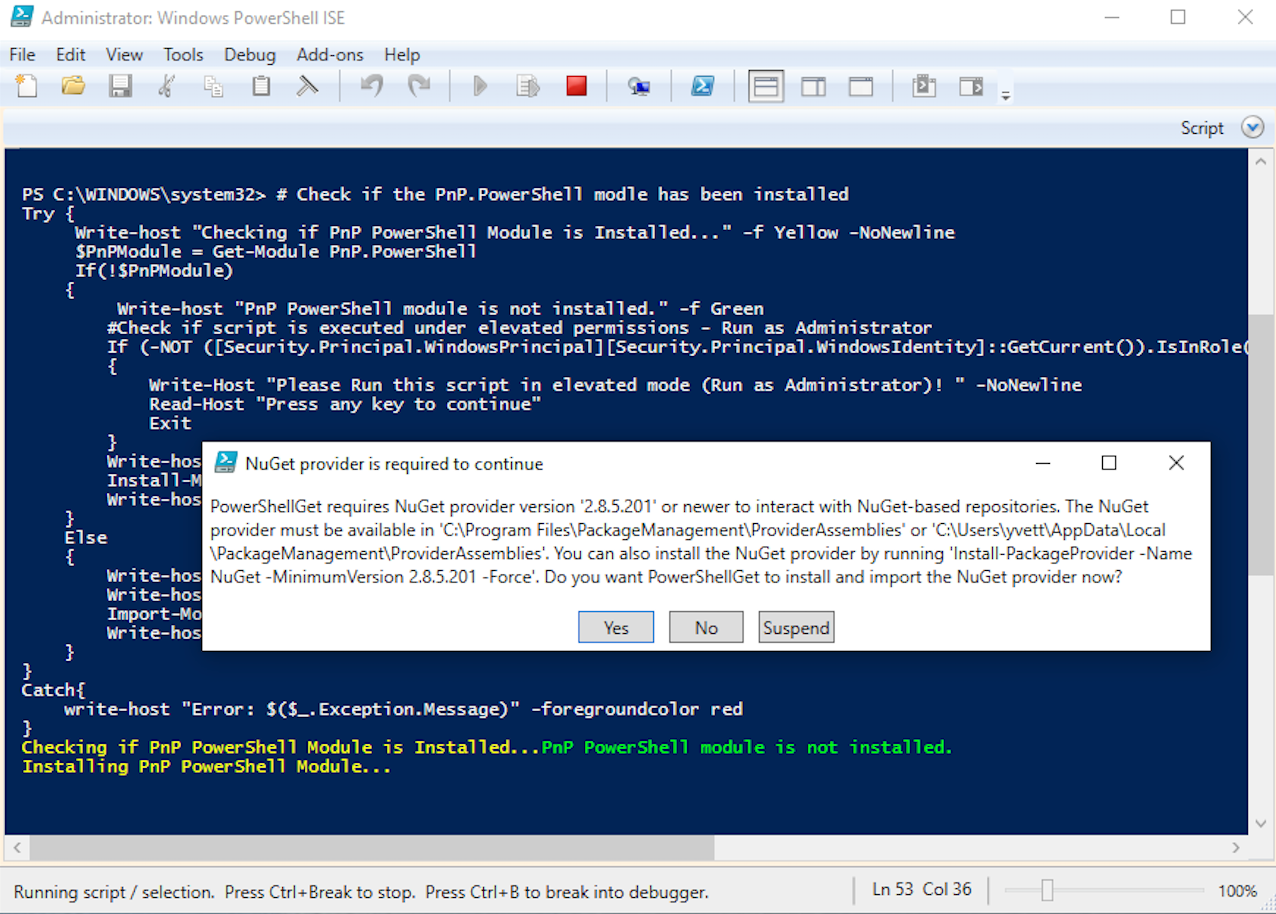This screenshot has width=1276, height=914.
Task: Open the Help menu
Action: 402,55
